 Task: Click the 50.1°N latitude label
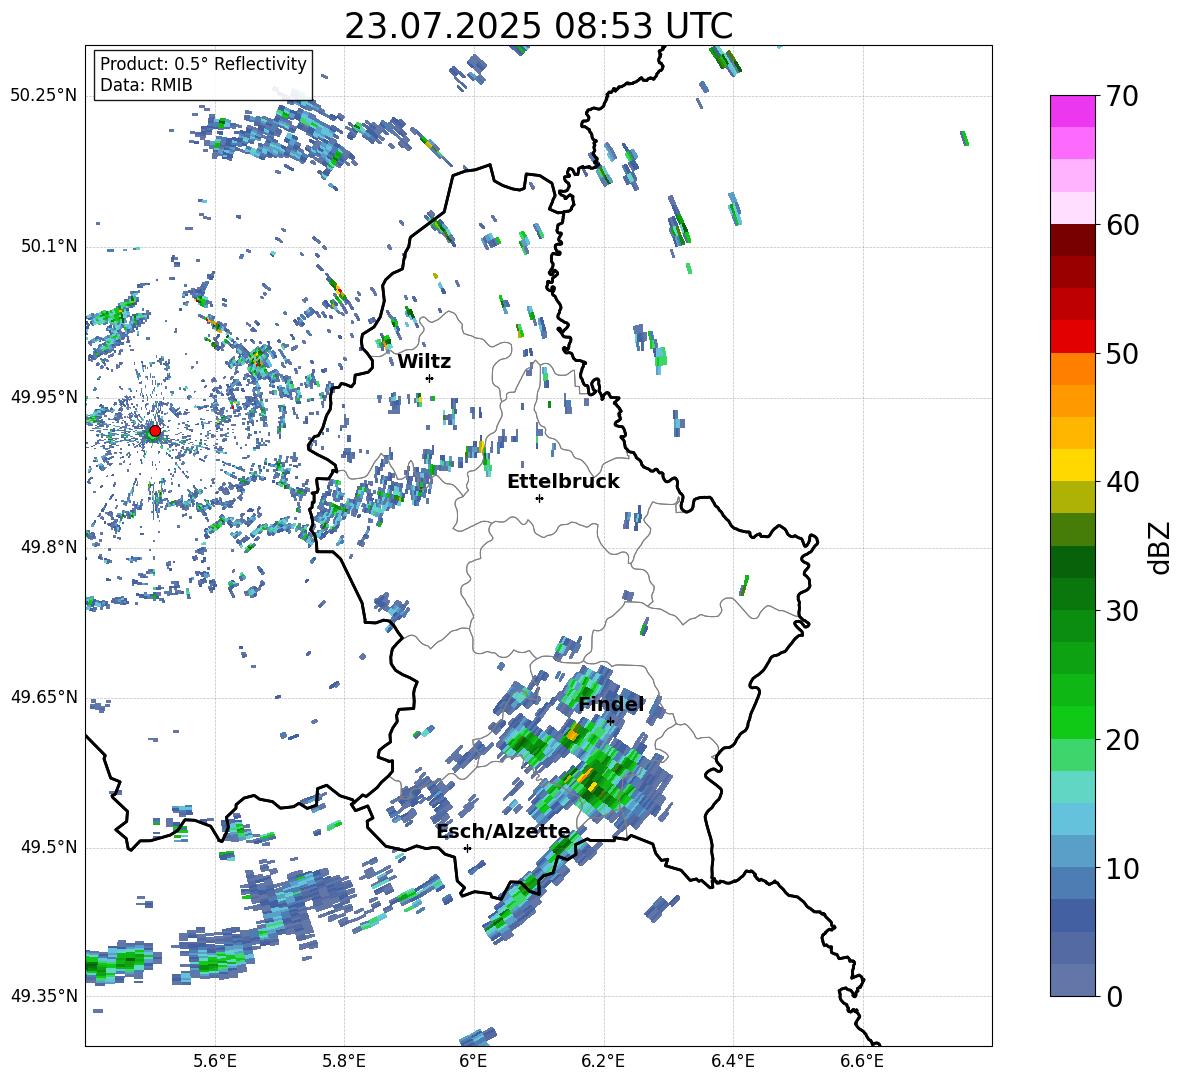click(x=49, y=246)
